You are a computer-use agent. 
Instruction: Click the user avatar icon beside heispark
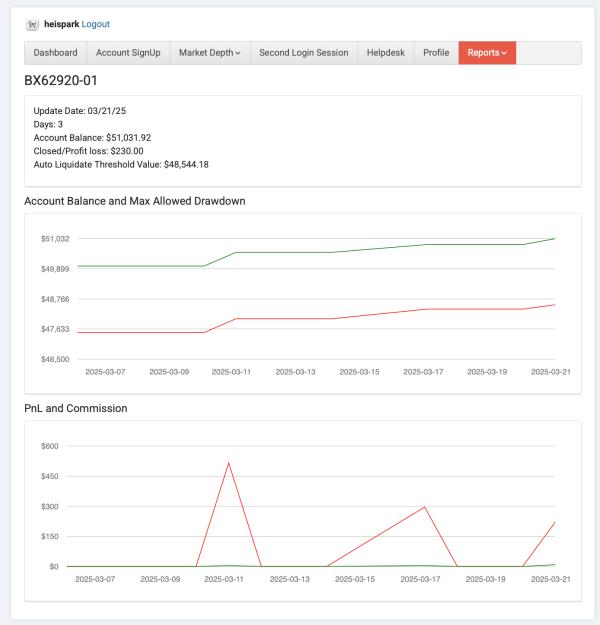(32, 25)
